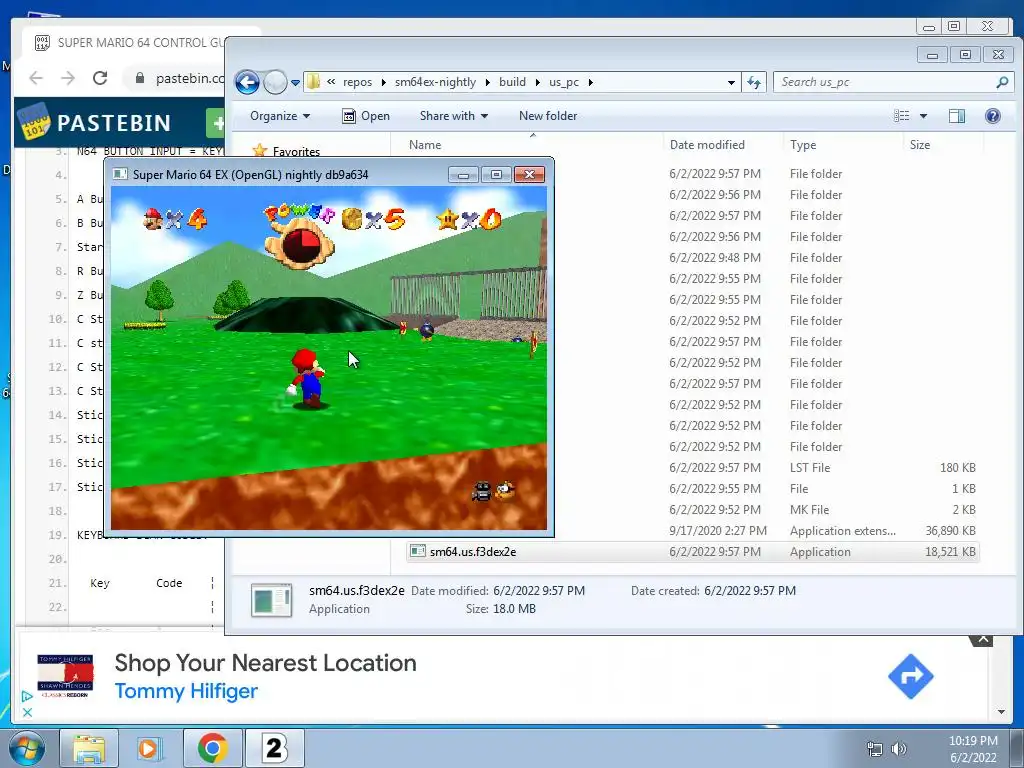Click the padlock icon in the Chrome address bar
1024x768 pixels.
click(140, 78)
